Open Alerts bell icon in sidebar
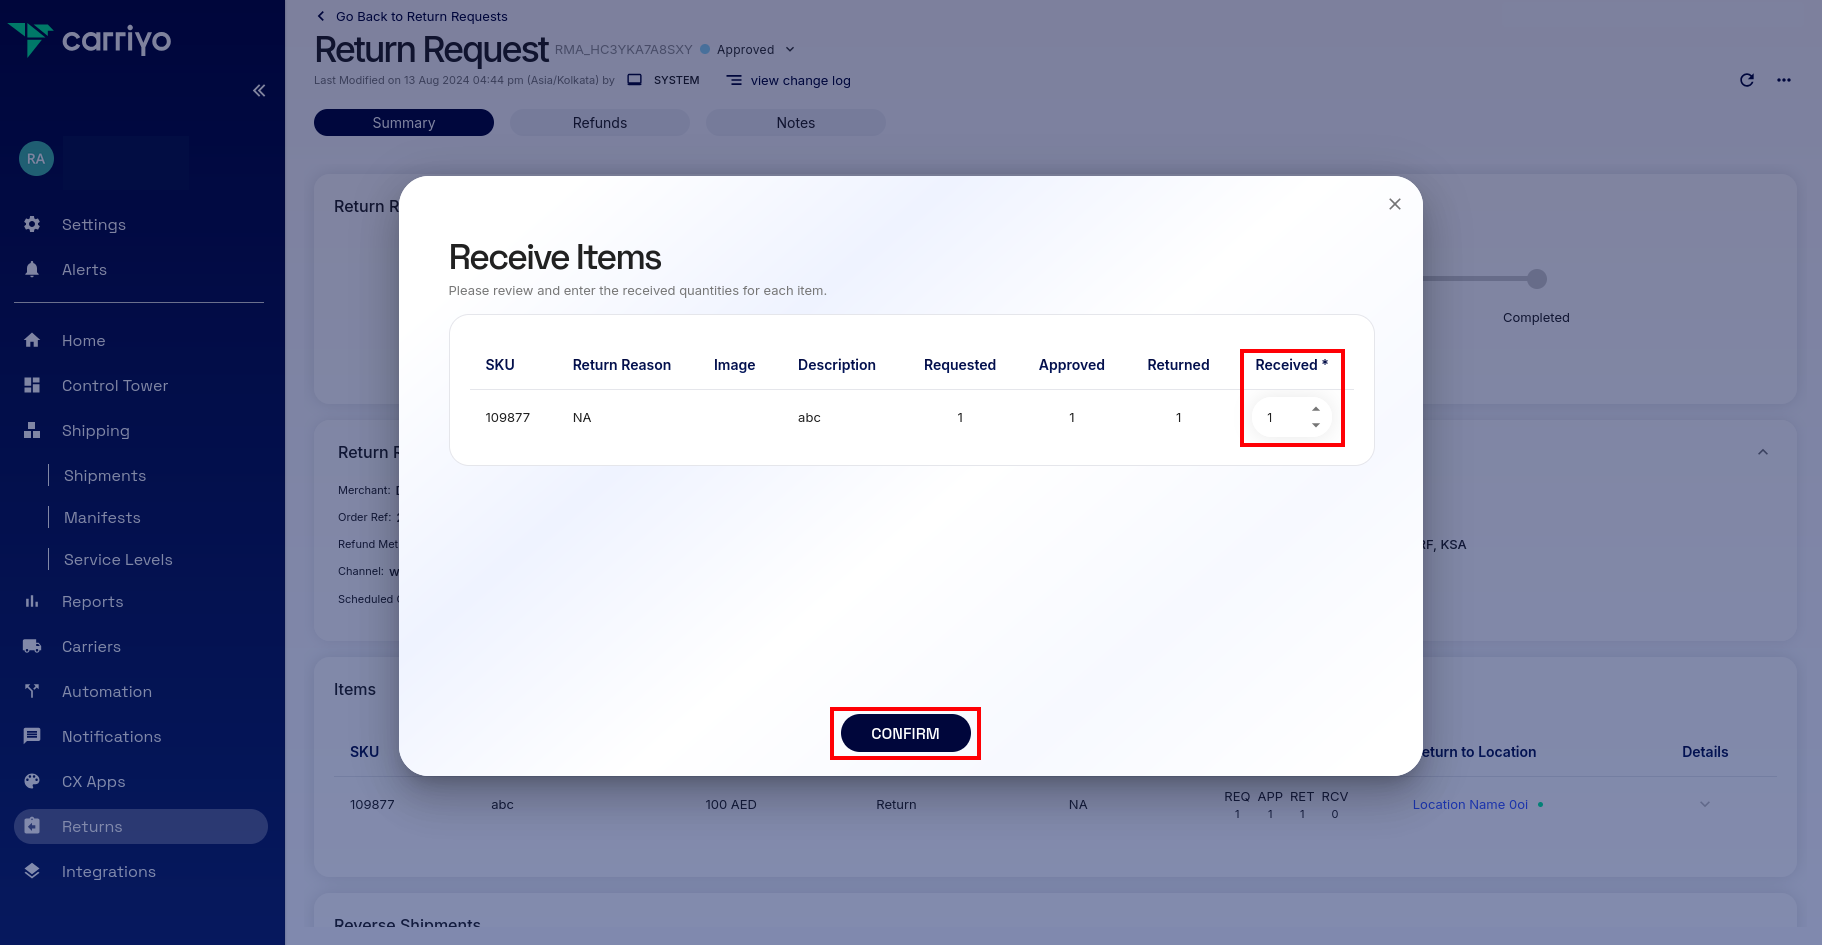1822x945 pixels. click(x=32, y=269)
